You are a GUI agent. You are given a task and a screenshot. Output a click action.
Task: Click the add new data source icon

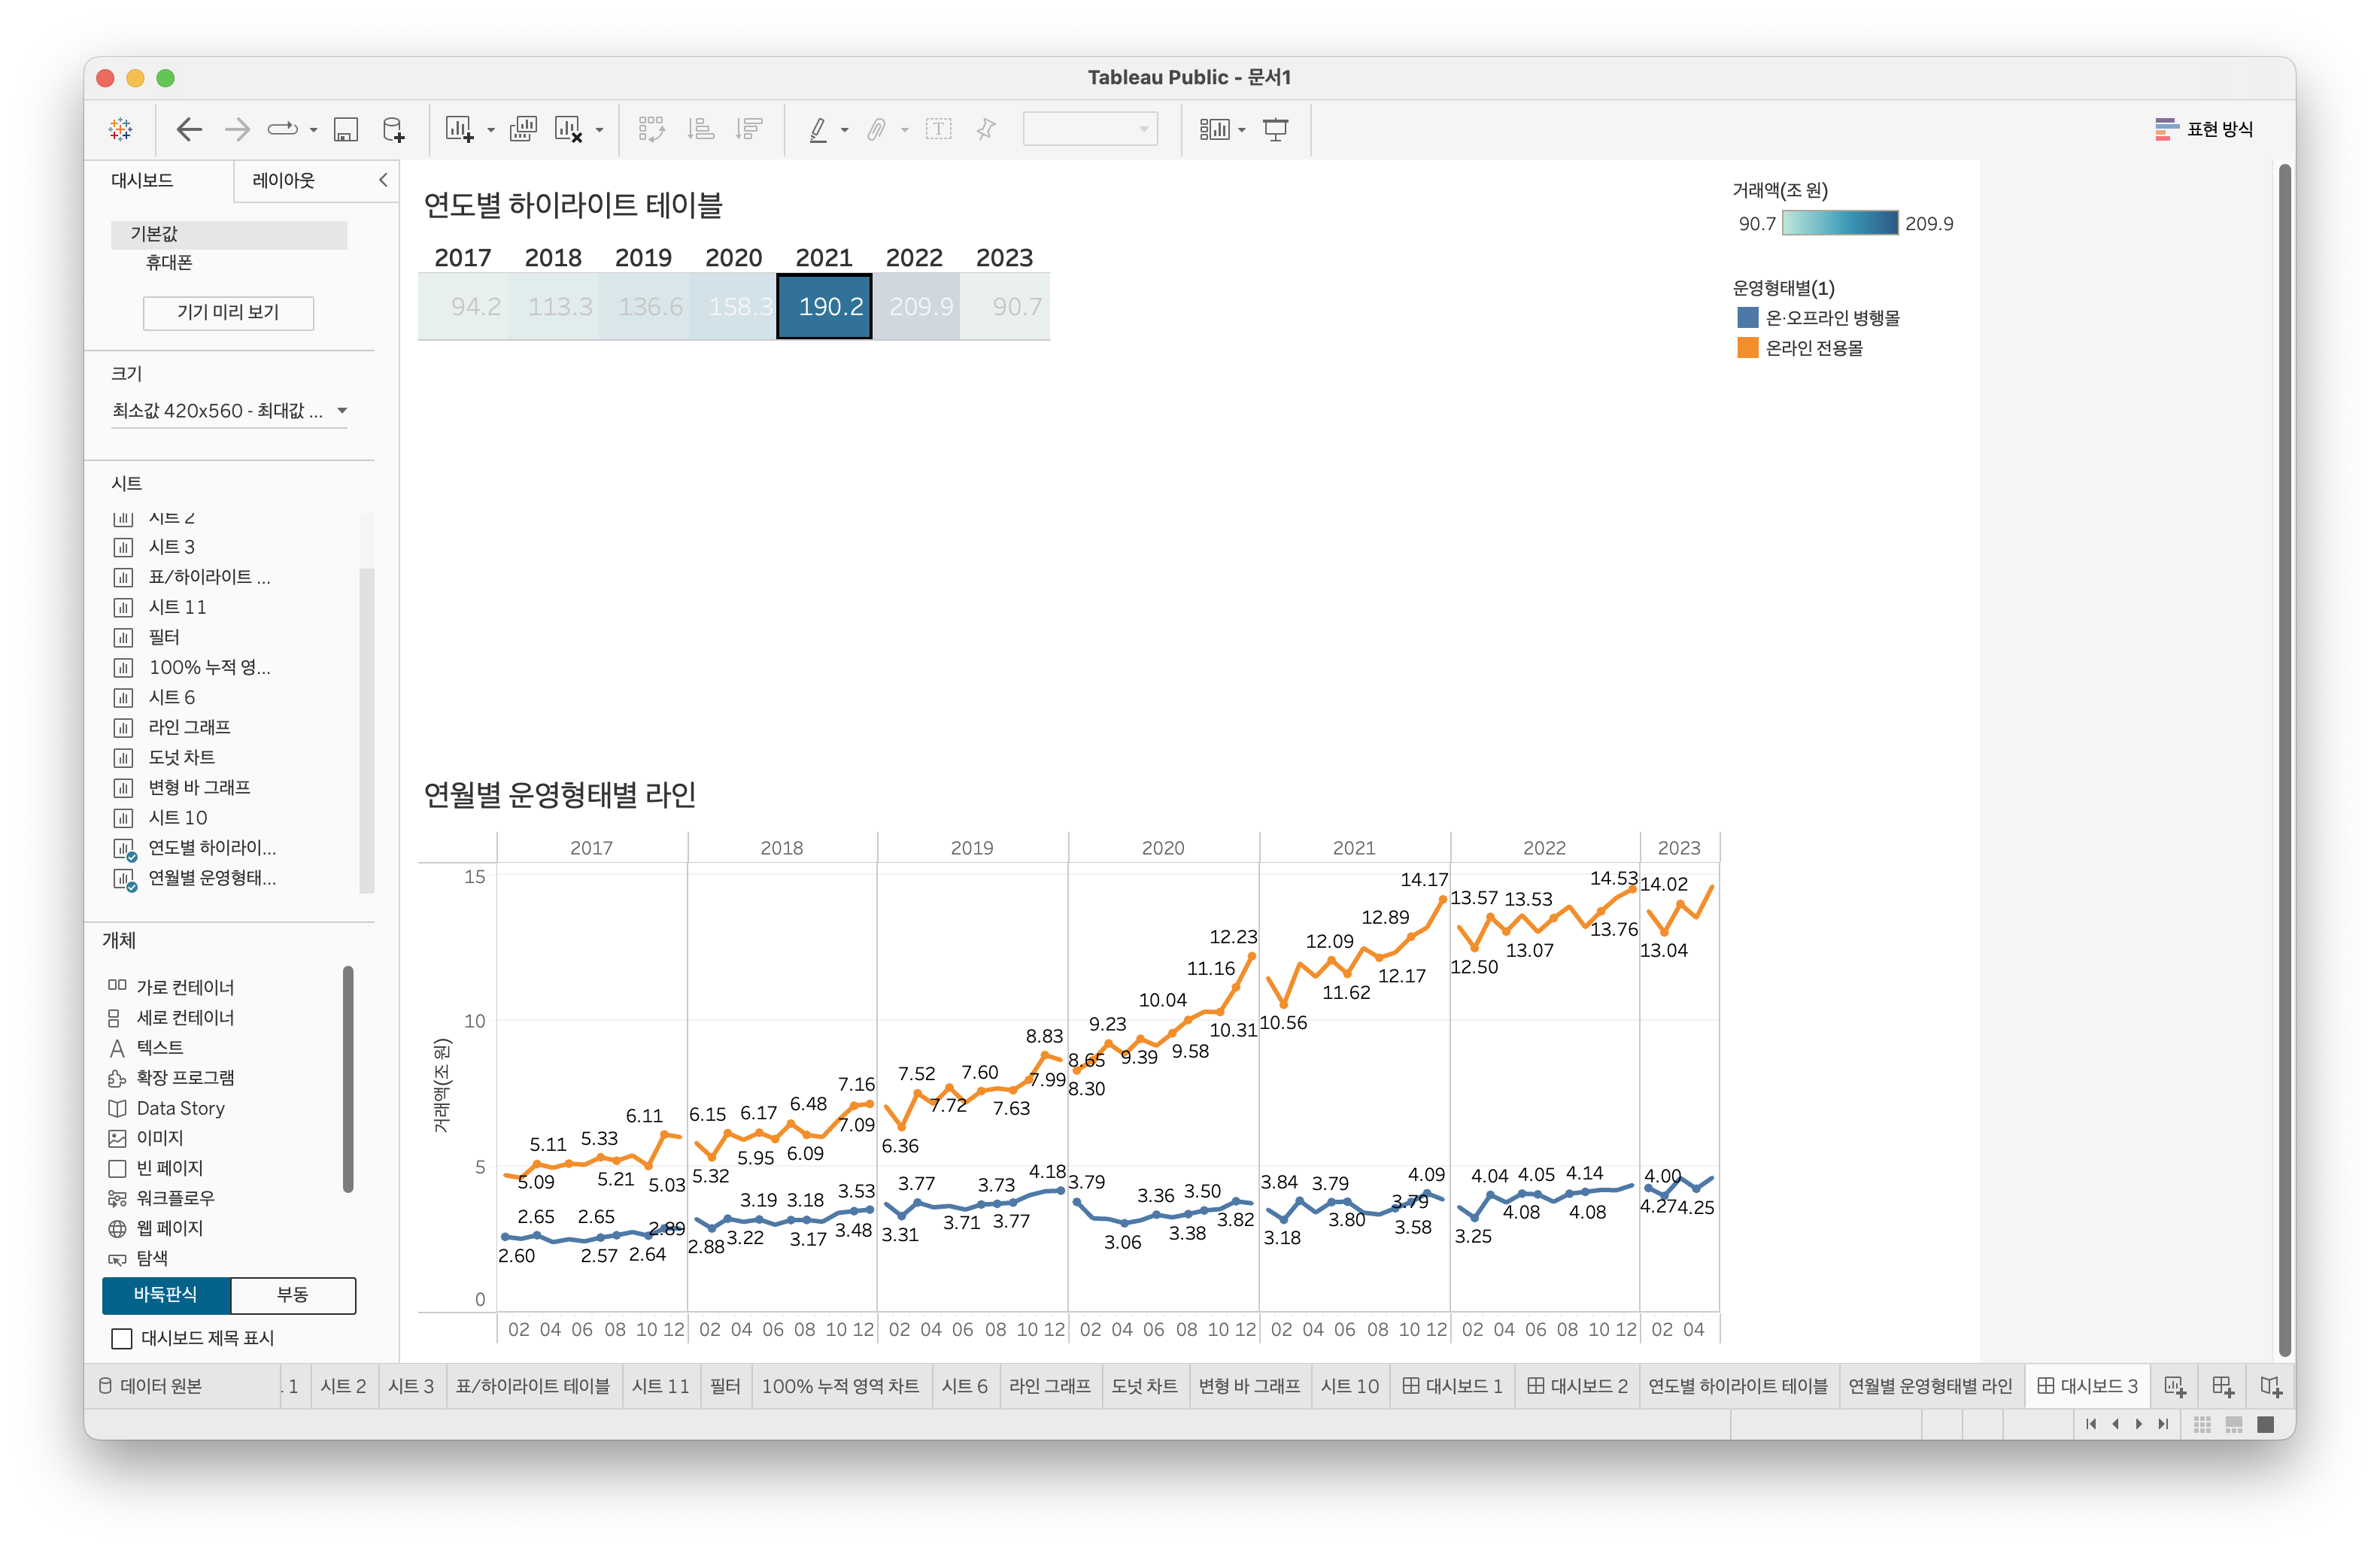[394, 129]
